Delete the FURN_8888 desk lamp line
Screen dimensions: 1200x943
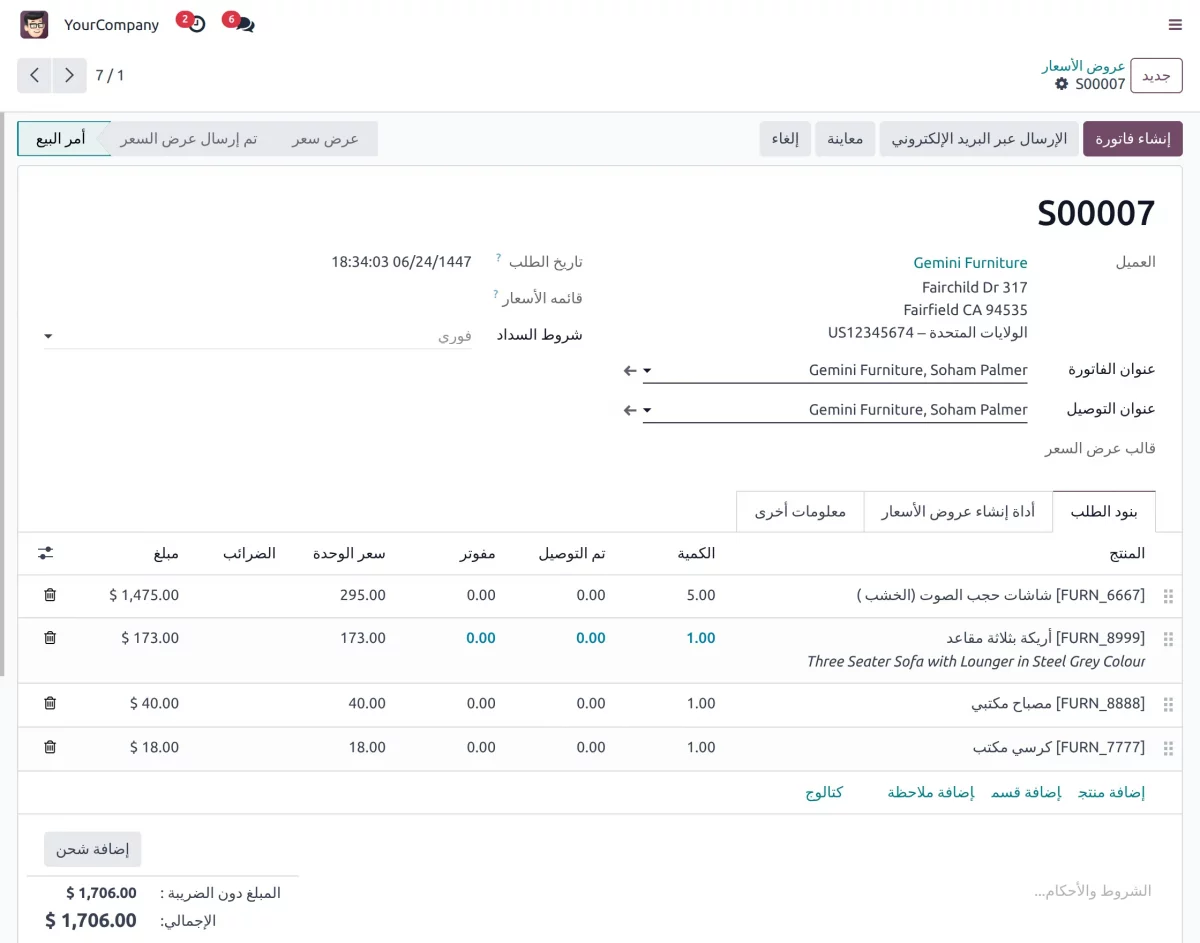pos(49,703)
